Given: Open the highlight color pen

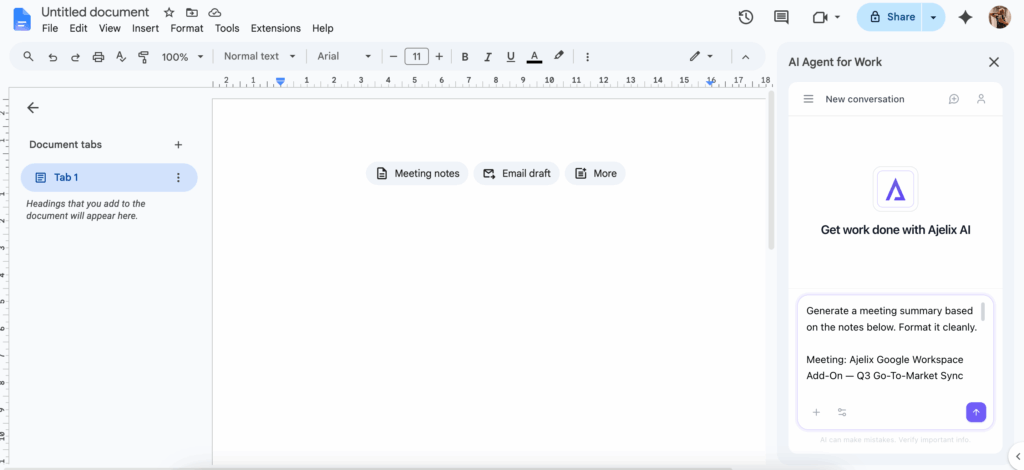Looking at the screenshot, I should pyautogui.click(x=558, y=56).
